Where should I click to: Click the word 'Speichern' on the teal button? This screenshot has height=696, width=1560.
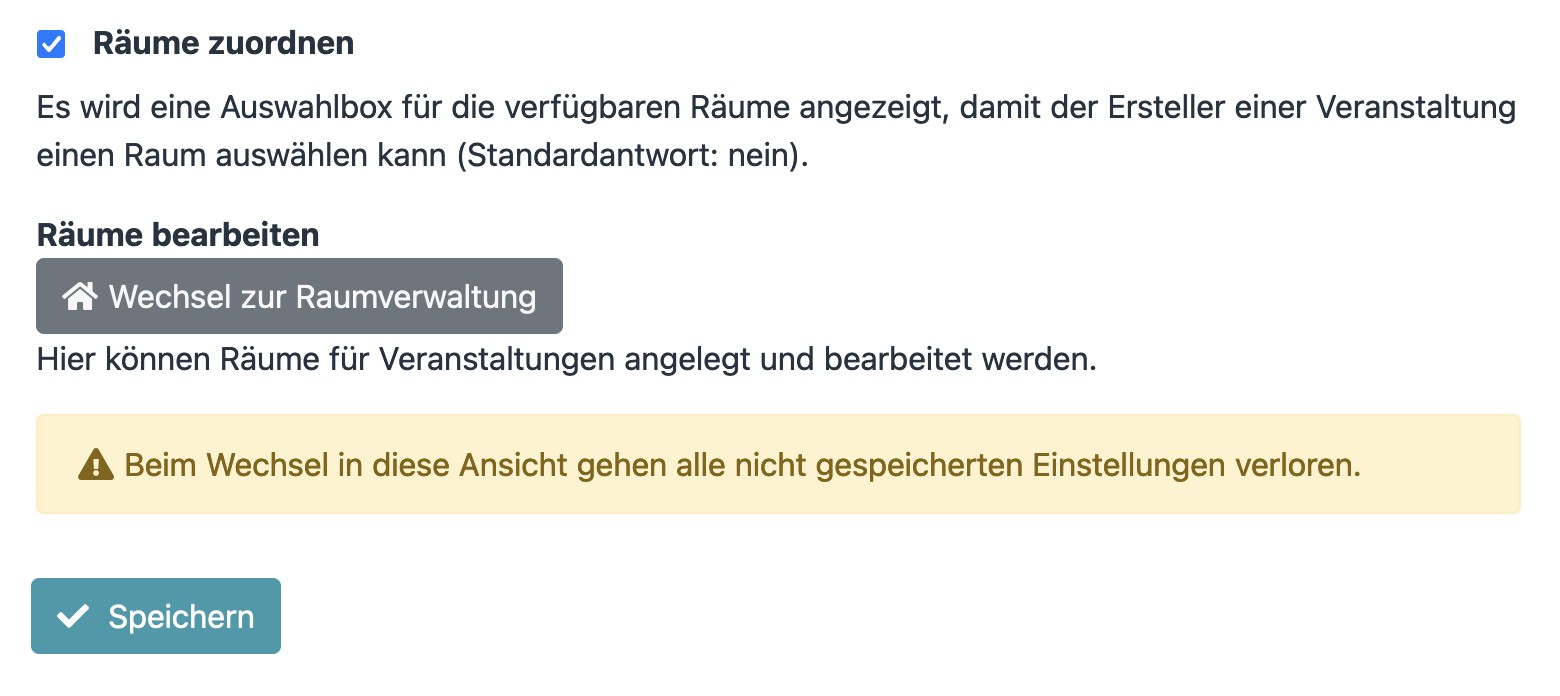(x=181, y=617)
